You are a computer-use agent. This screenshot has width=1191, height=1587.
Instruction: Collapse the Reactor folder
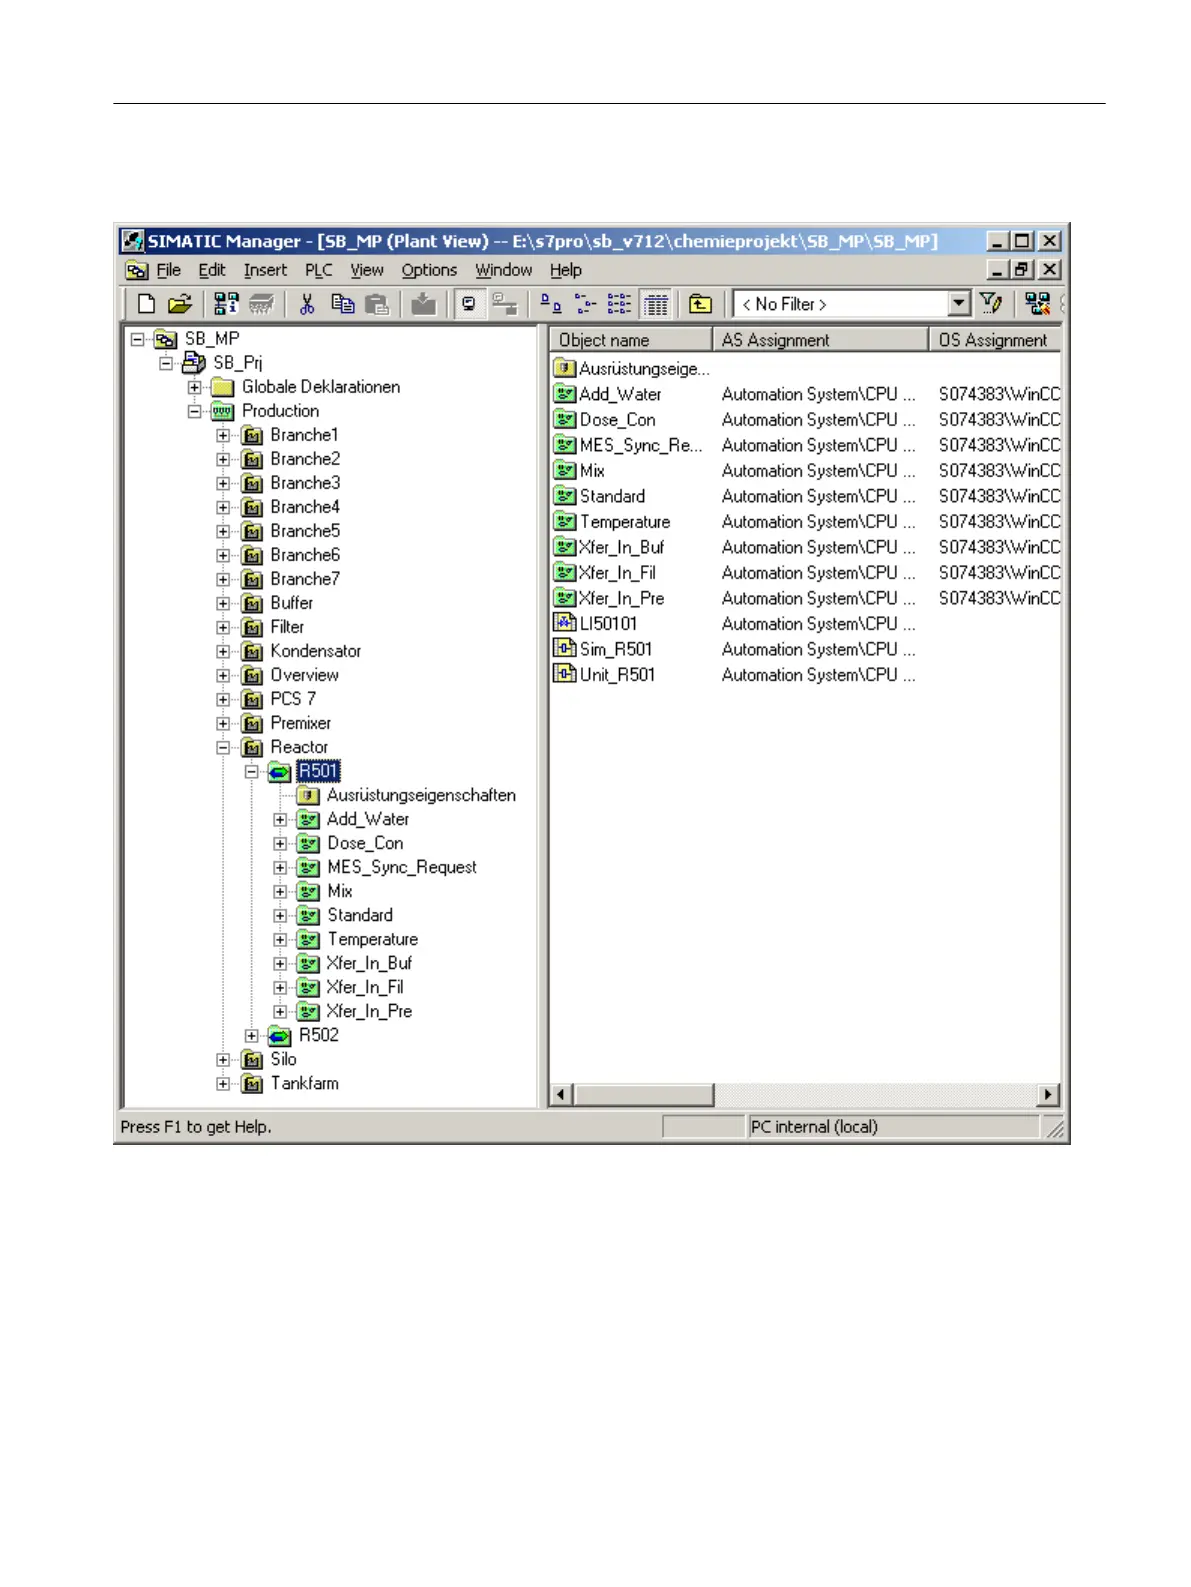(223, 747)
